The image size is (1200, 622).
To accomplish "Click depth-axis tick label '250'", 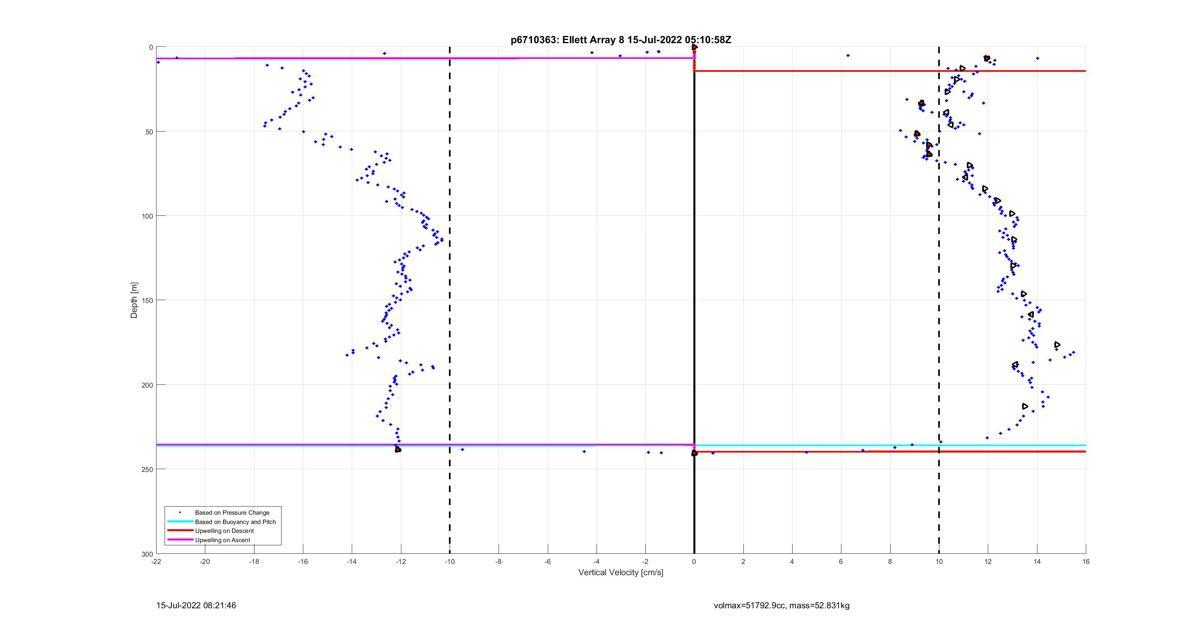I will tap(147, 469).
